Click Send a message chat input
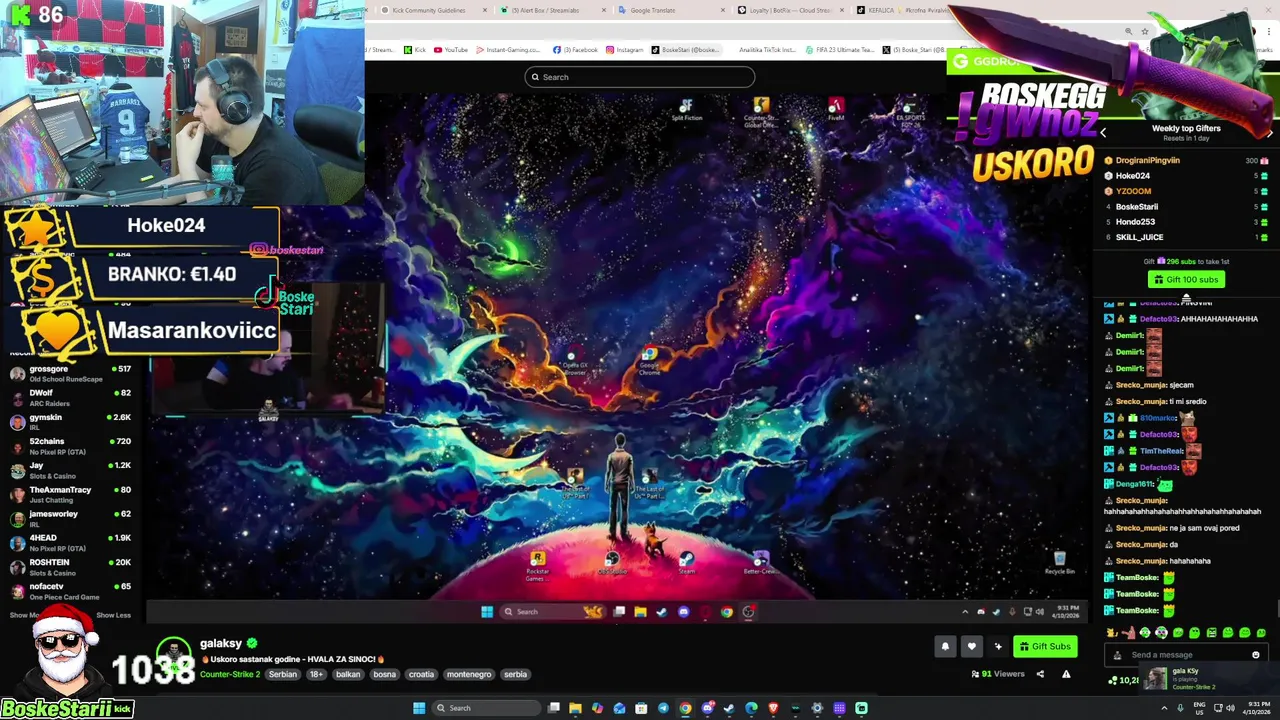 (x=1185, y=655)
